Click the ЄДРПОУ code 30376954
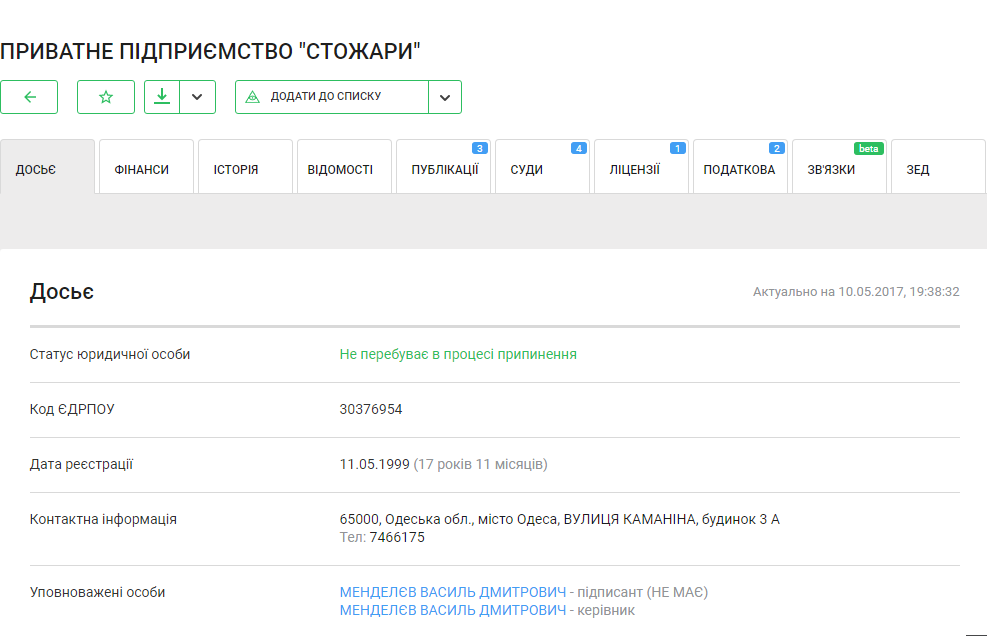 [x=371, y=409]
